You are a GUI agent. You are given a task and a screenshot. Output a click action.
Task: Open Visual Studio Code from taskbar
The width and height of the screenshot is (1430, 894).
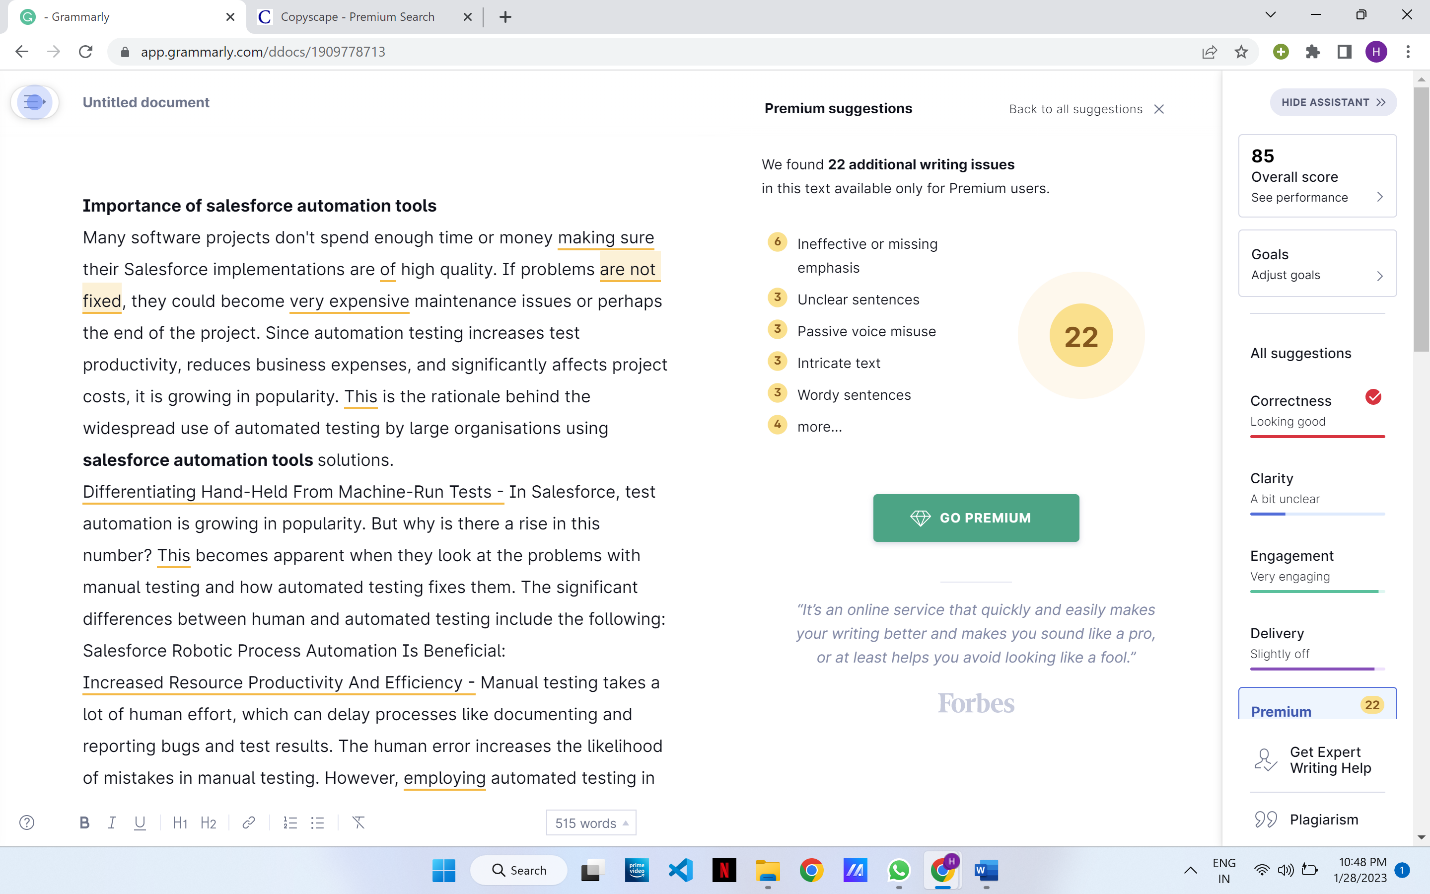(x=681, y=870)
